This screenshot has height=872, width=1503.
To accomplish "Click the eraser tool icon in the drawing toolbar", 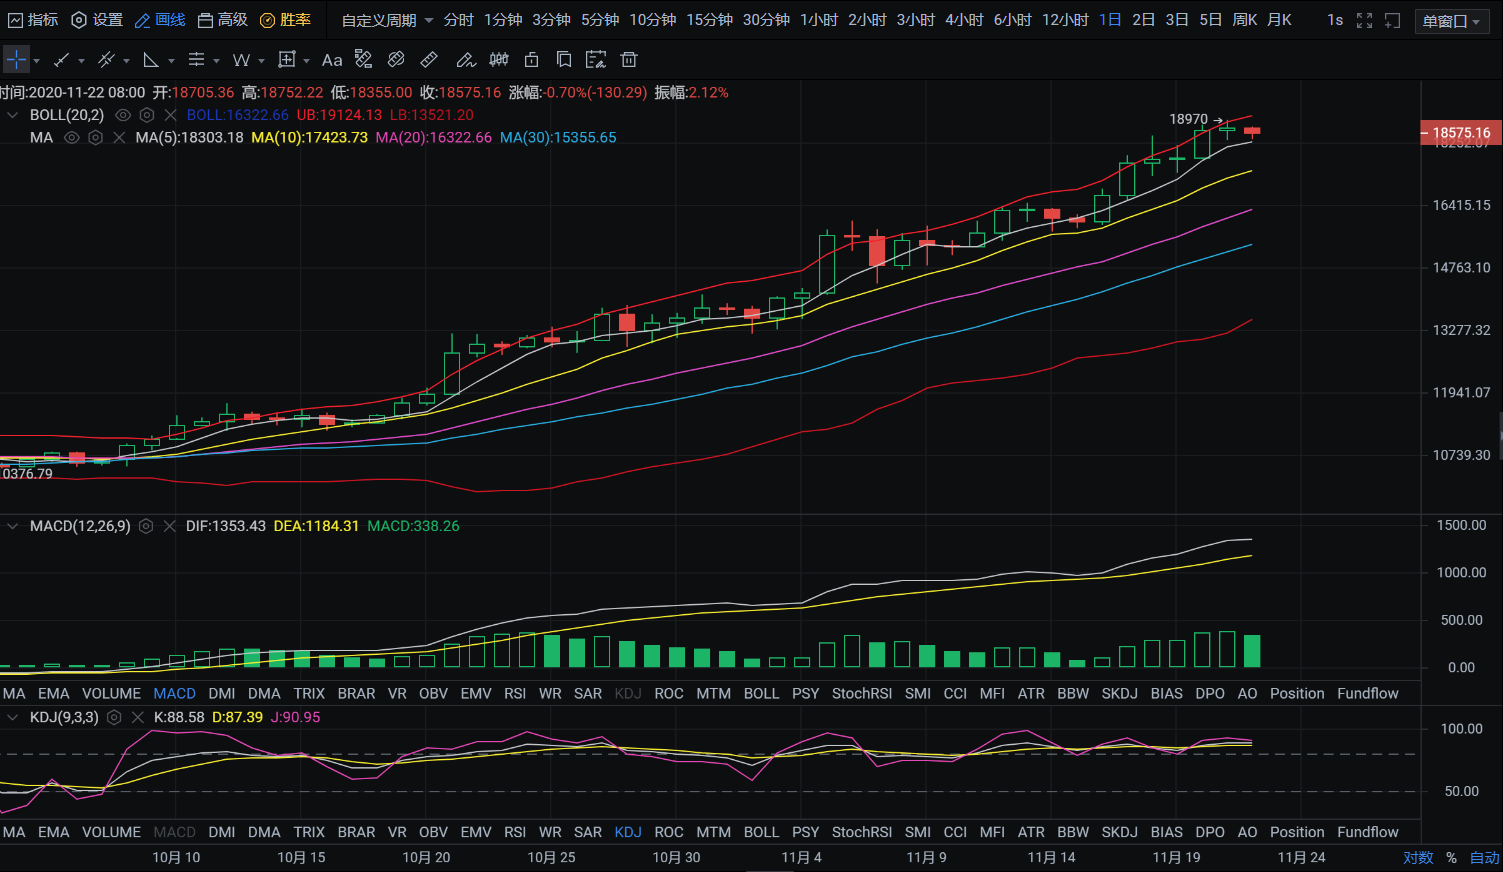I will (396, 60).
